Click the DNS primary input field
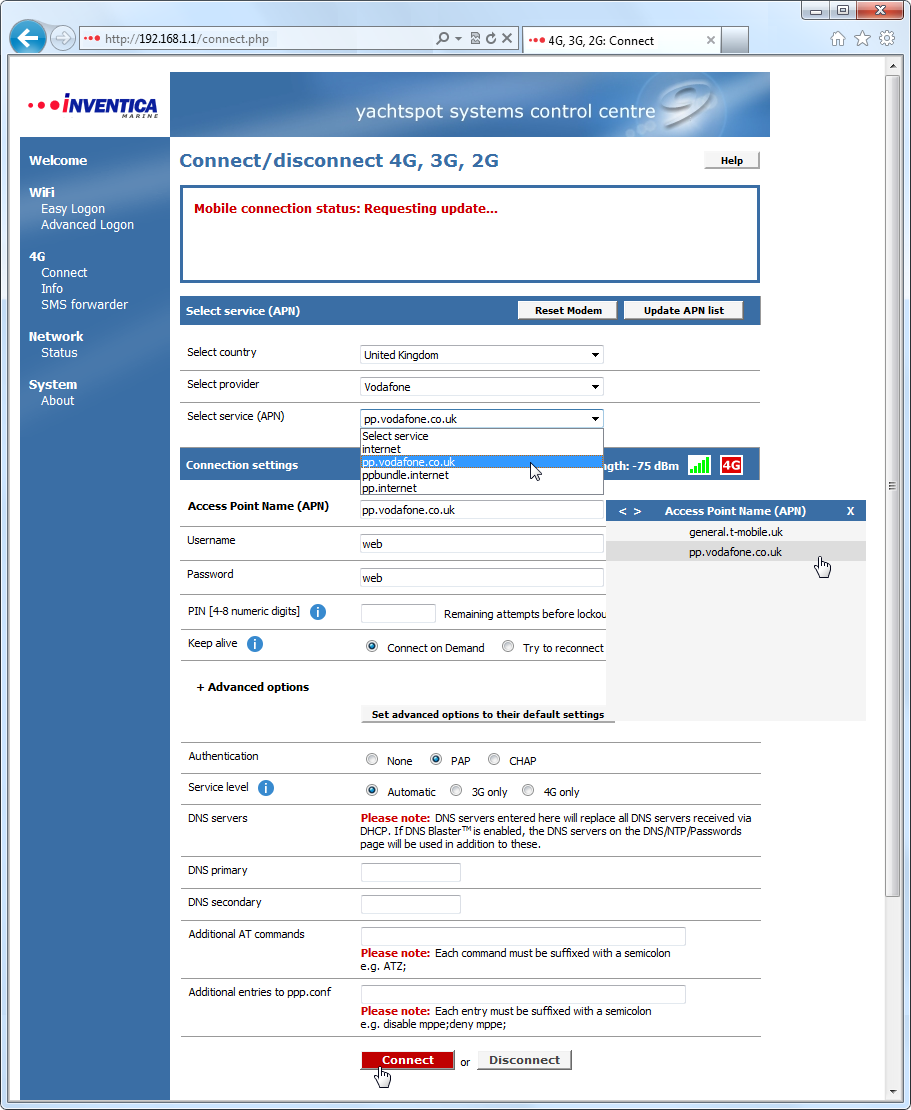This screenshot has width=911, height=1110. pos(411,872)
